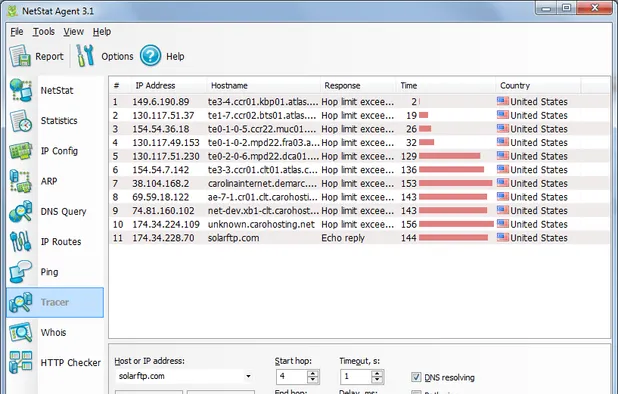Click the flag icon in the 149.6.190.89 row
The height and width of the screenshot is (394, 618).
503,101
